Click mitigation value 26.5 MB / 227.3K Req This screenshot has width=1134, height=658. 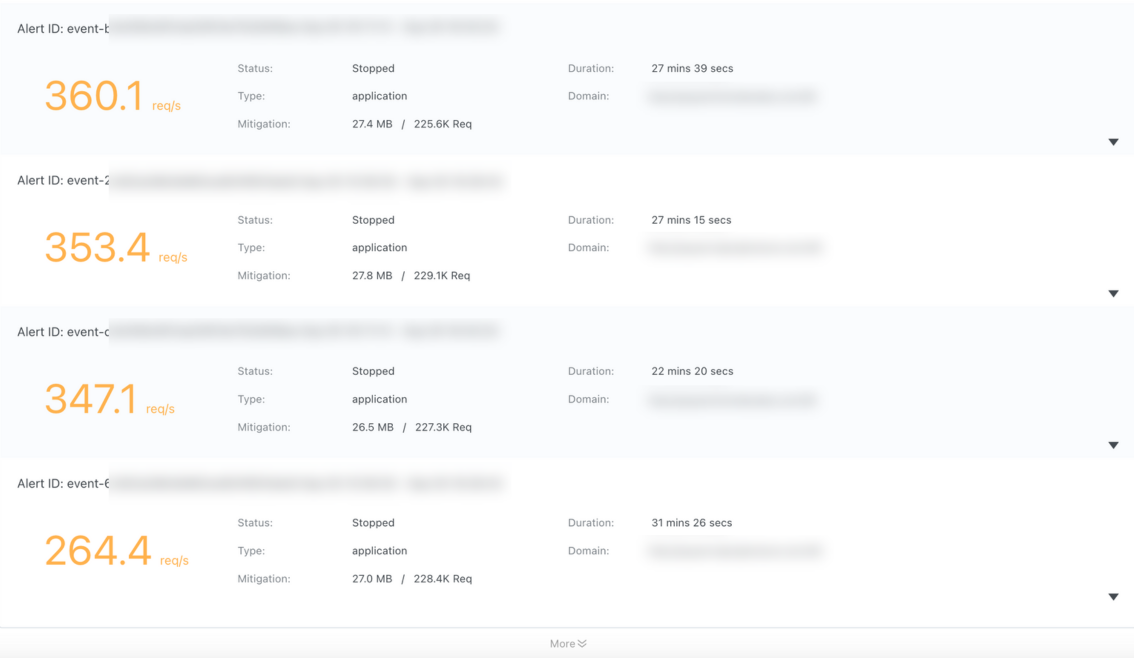coord(412,427)
